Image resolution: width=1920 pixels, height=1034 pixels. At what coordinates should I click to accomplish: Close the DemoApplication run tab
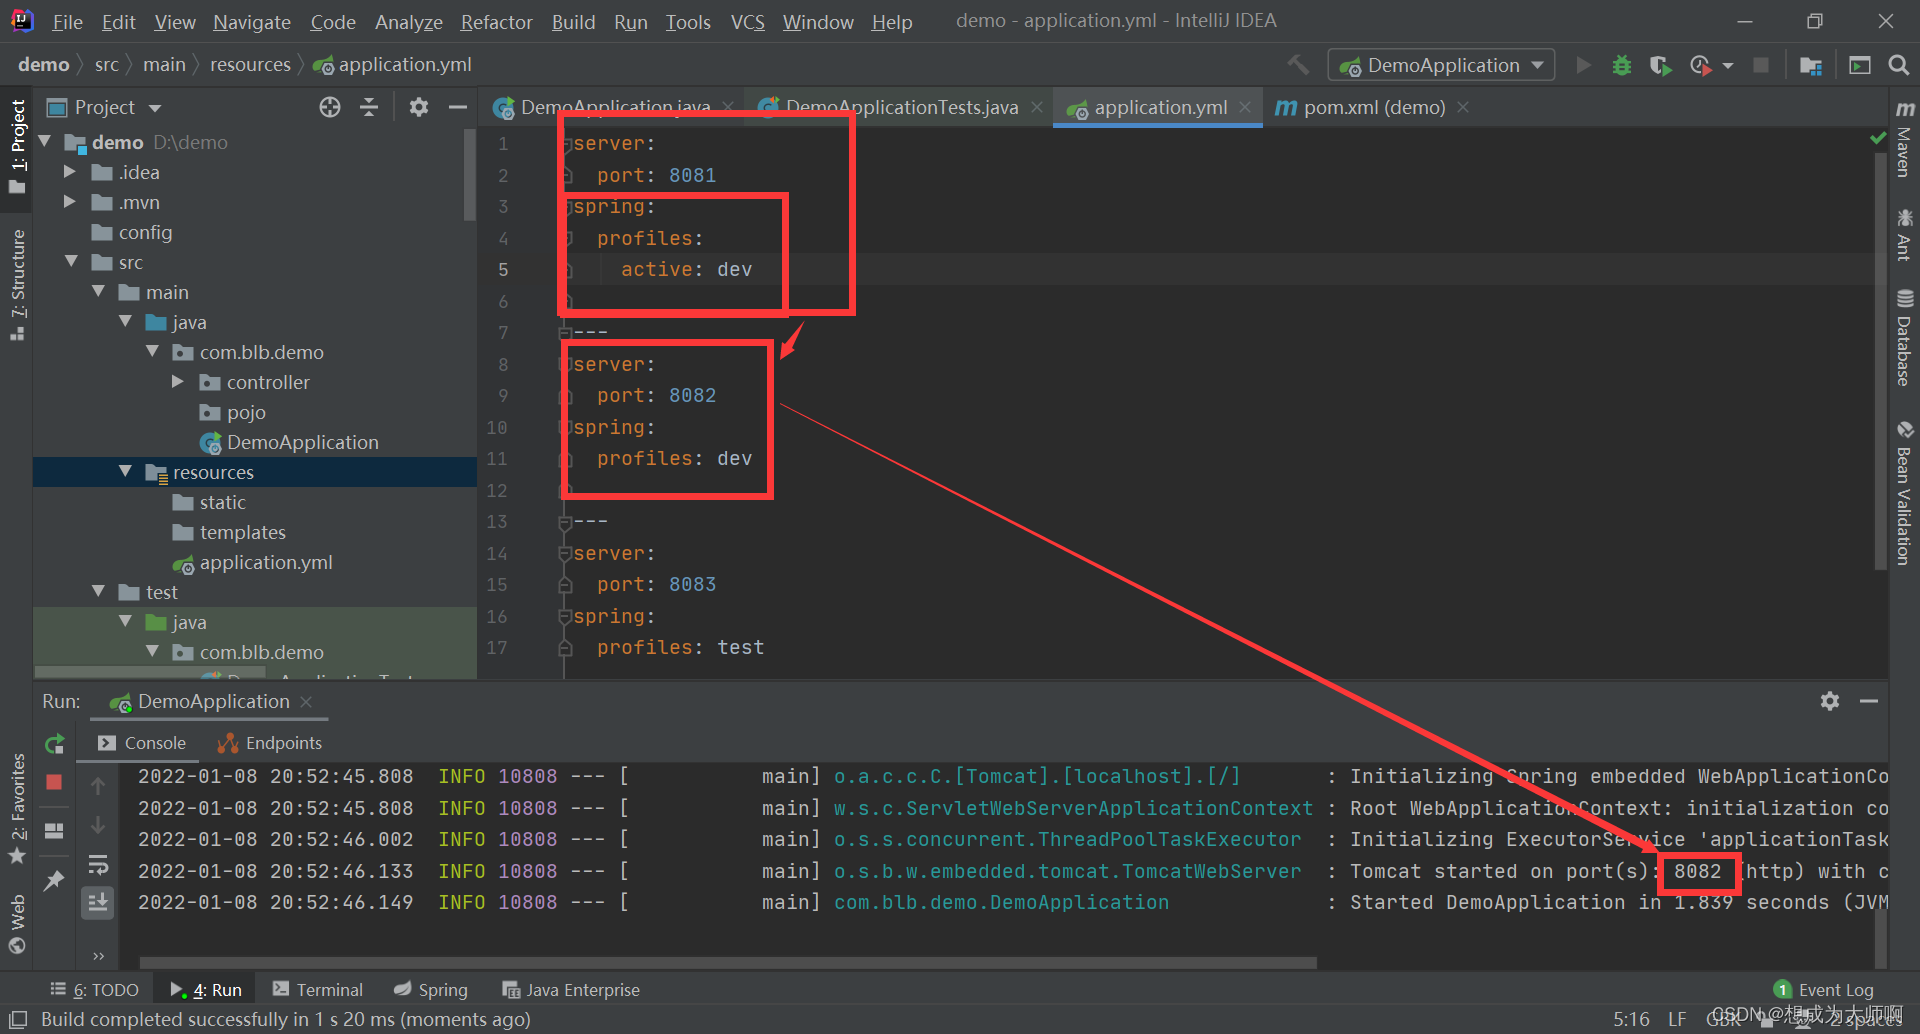point(306,702)
